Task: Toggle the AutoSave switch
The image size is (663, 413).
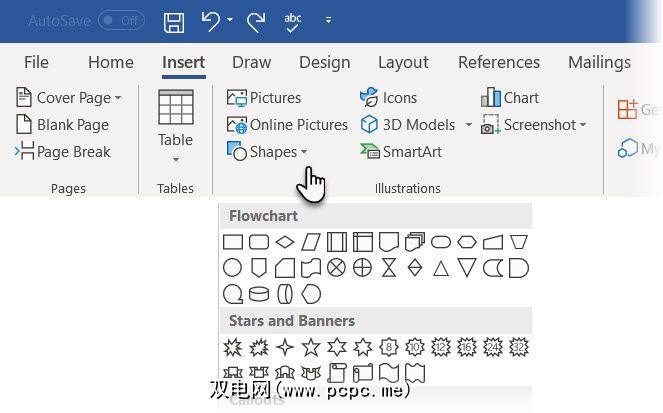Action: point(120,21)
